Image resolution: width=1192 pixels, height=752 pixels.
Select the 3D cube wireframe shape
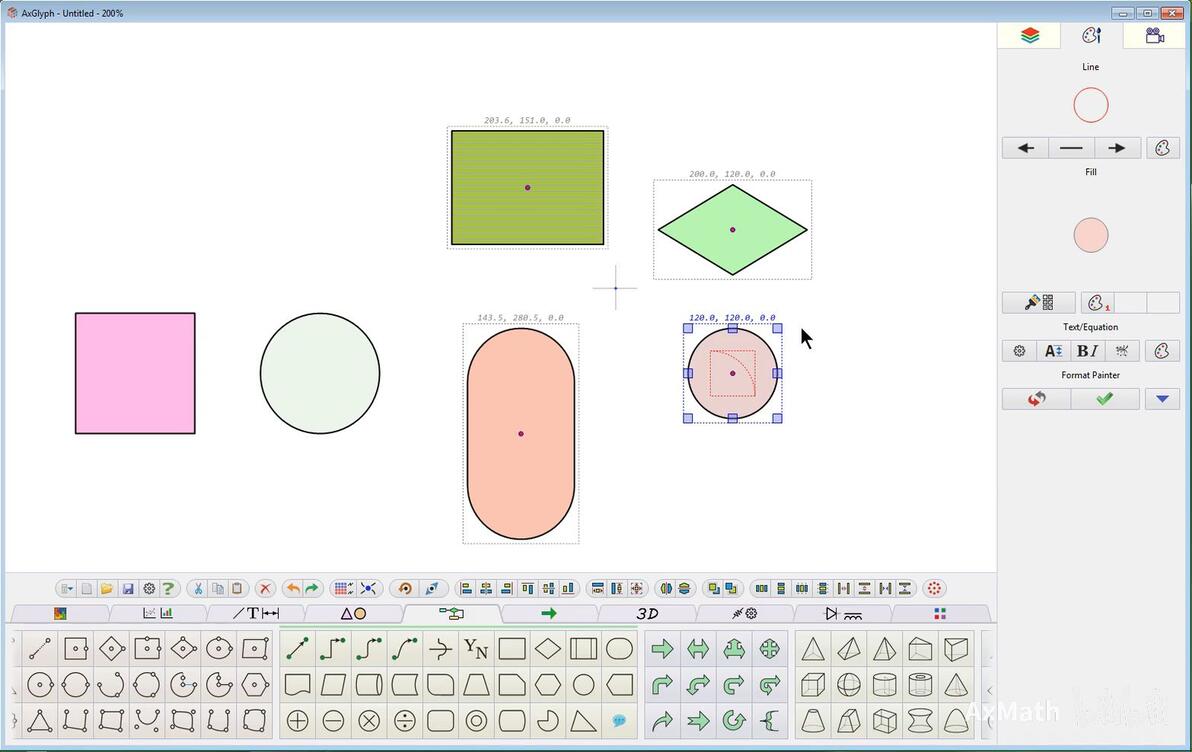point(813,684)
